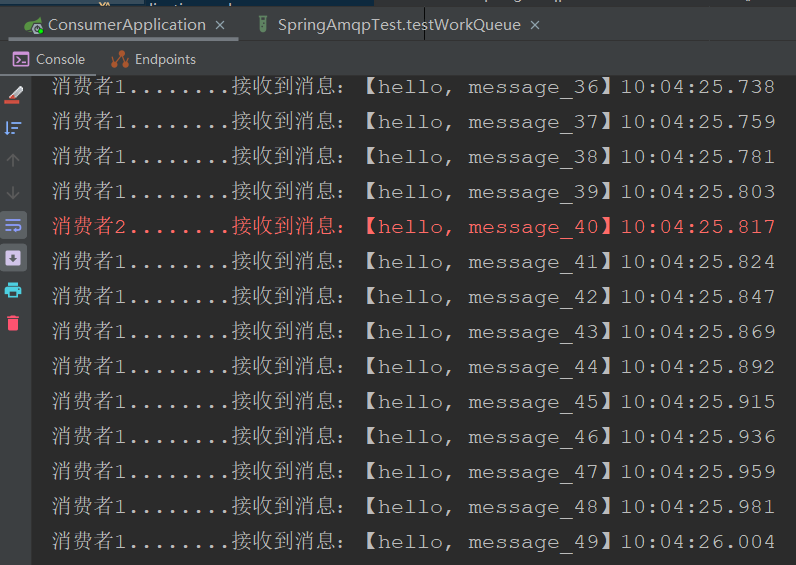The width and height of the screenshot is (796, 565).
Task: Print the console output
Action: tap(13, 290)
